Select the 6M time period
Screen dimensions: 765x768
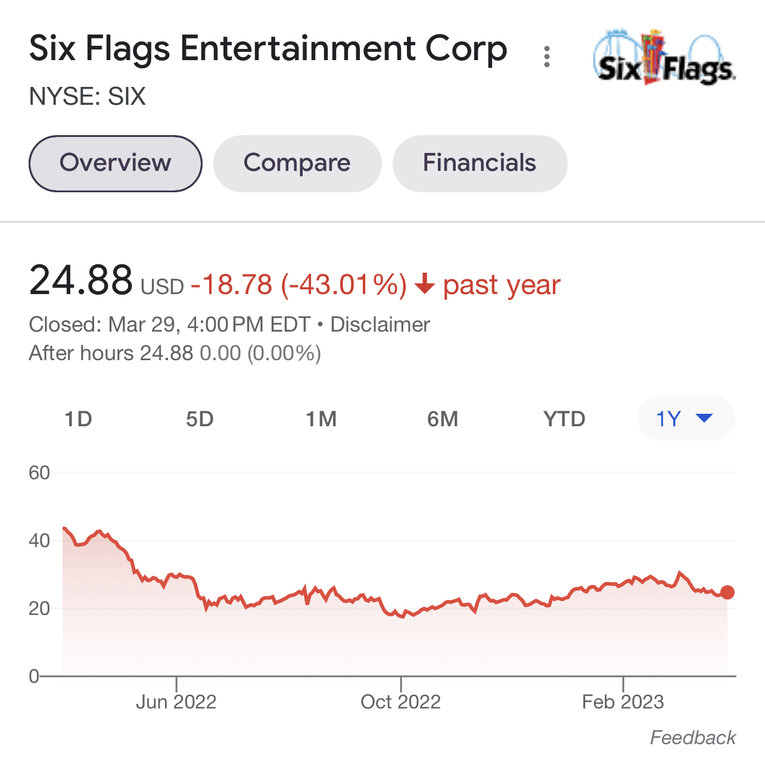pyautogui.click(x=442, y=419)
